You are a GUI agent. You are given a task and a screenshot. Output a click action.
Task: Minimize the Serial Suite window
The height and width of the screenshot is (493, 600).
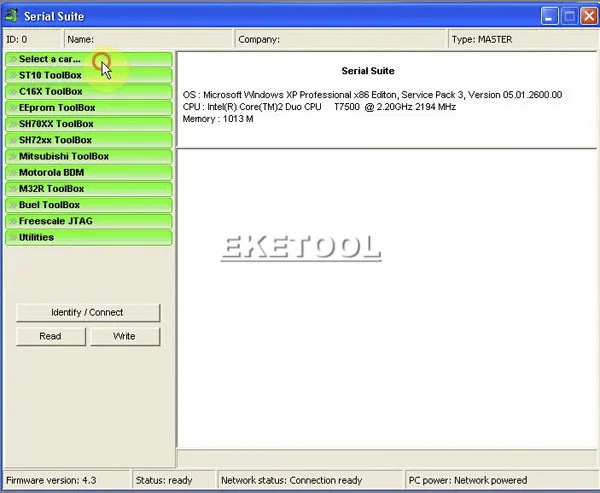point(549,16)
